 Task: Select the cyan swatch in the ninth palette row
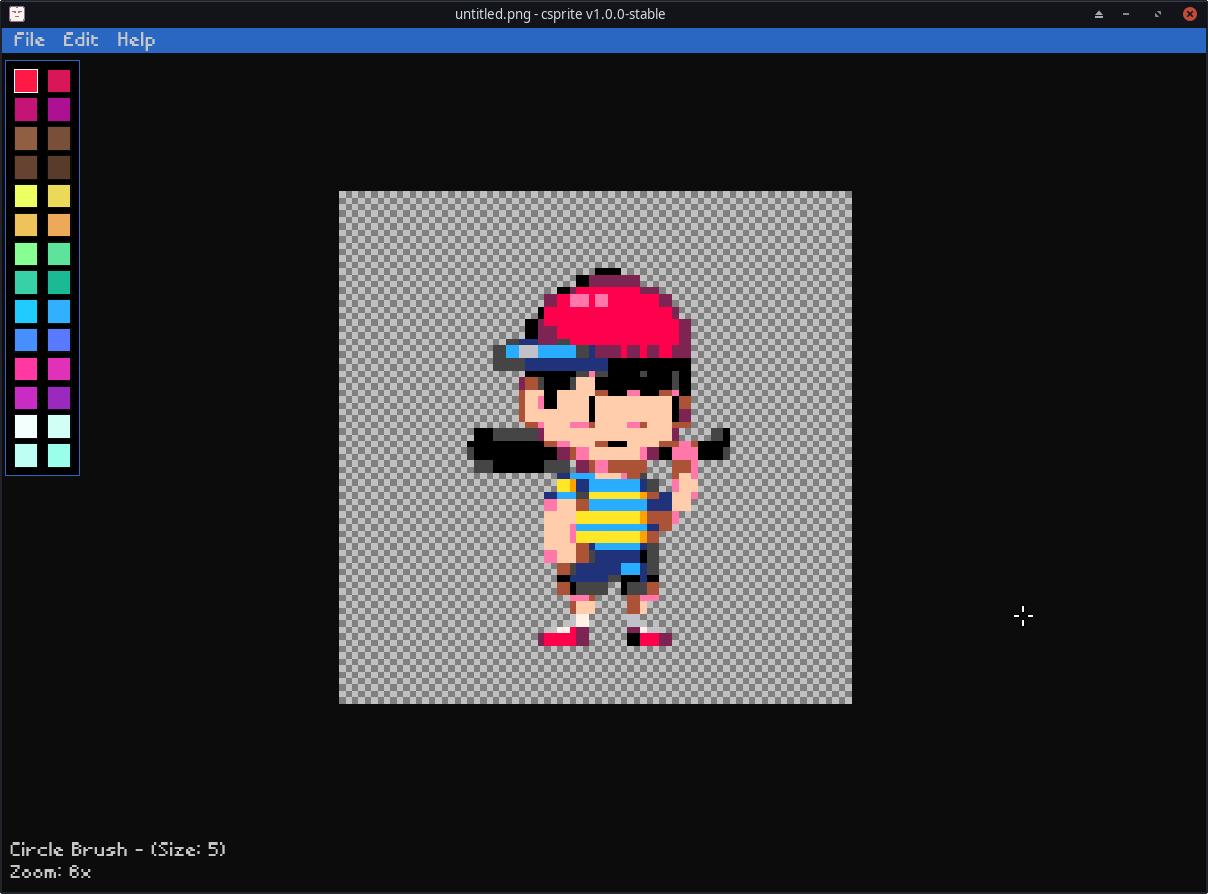[26, 311]
